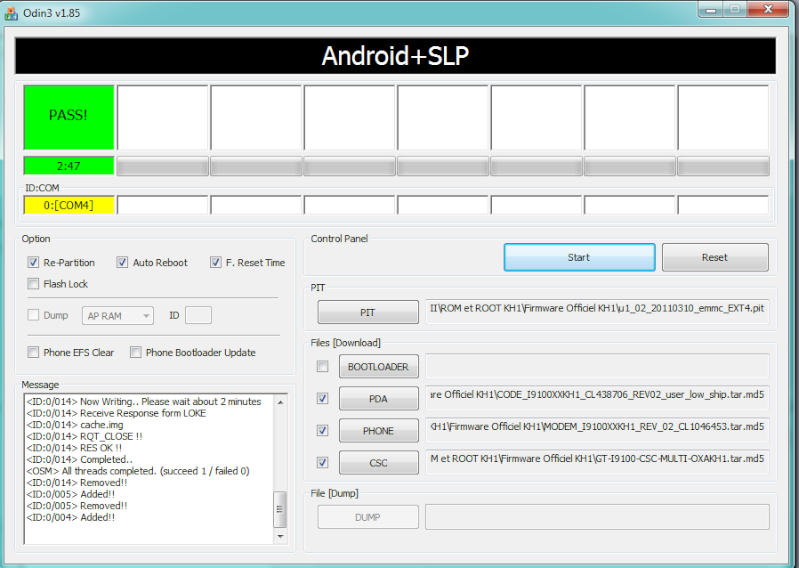Viewport: 799px width, 568px height.
Task: Select the 0:[COM4] port field
Action: [x=69, y=205]
